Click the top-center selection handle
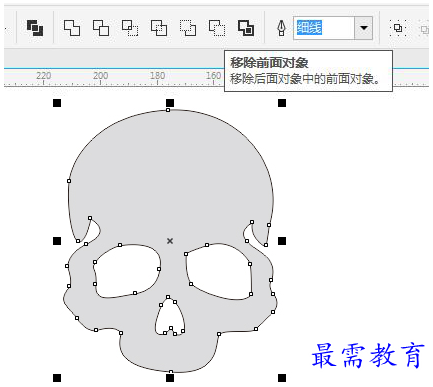 (x=170, y=103)
